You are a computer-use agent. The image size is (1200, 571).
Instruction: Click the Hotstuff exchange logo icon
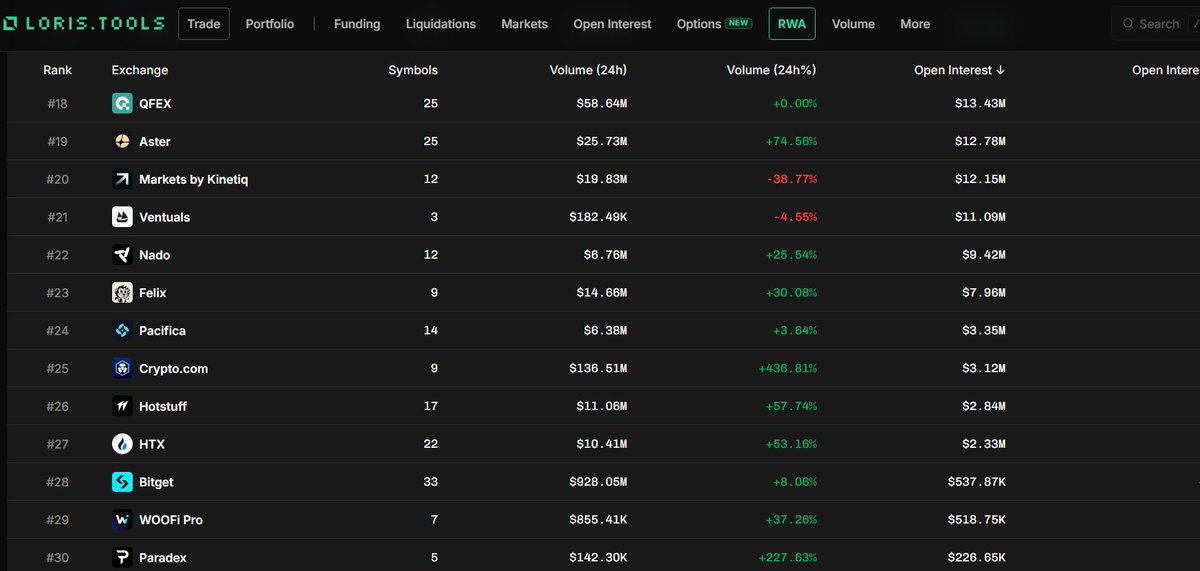(x=122, y=406)
